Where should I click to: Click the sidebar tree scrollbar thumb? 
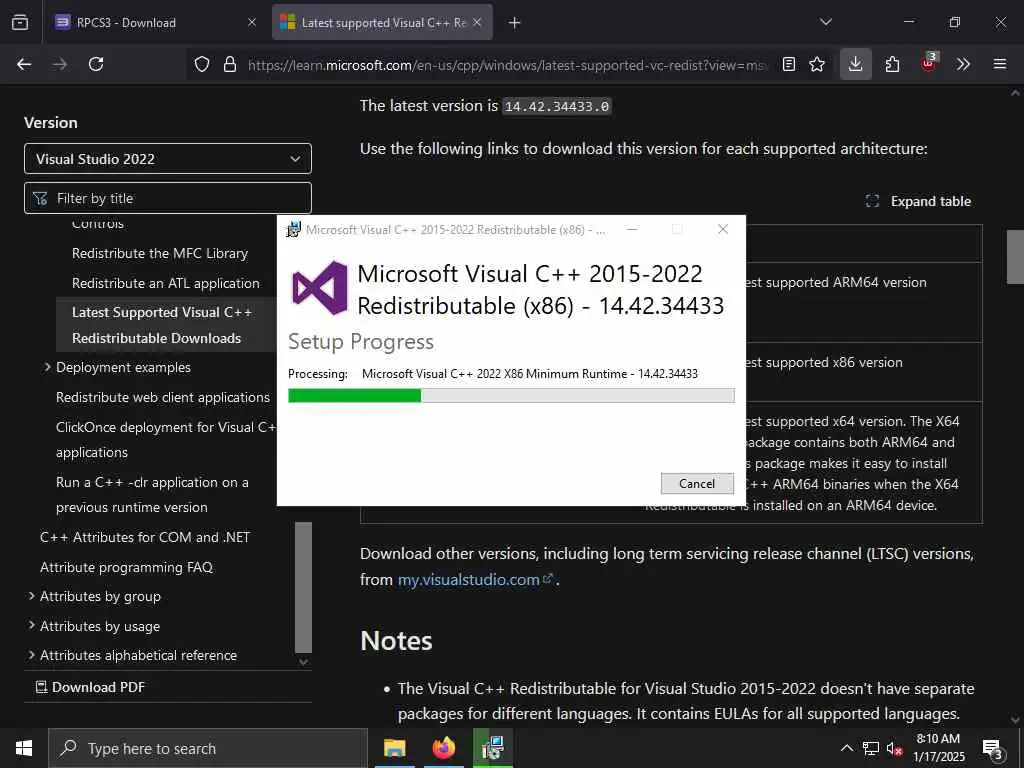[304, 587]
